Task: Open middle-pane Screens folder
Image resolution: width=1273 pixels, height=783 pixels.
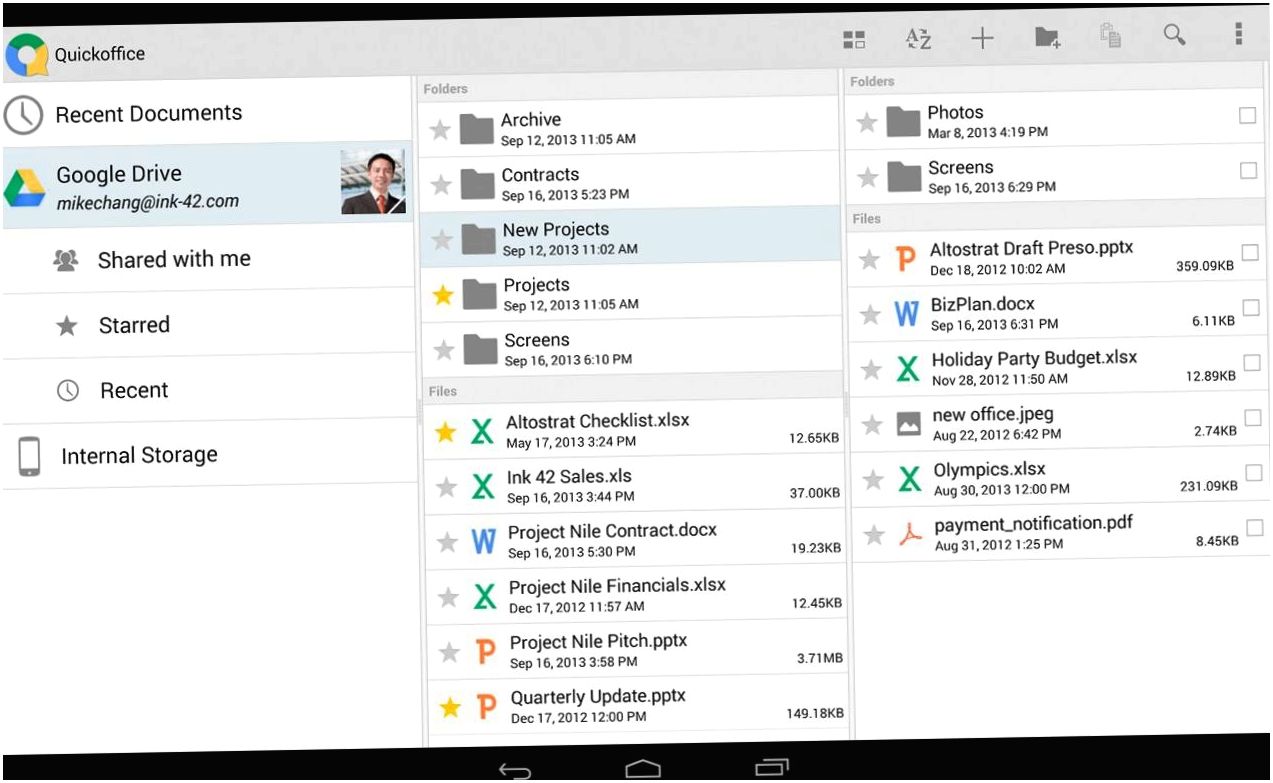Action: [x=633, y=348]
